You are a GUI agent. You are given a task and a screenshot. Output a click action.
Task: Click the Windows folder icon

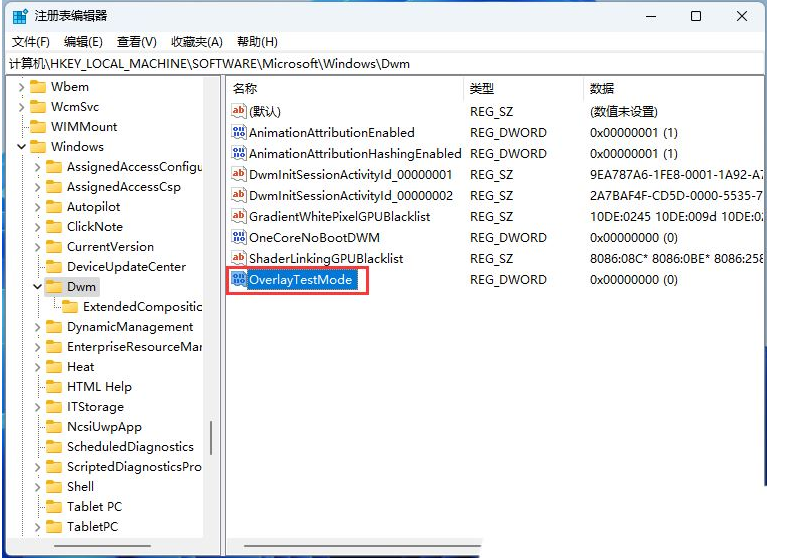tap(38, 147)
